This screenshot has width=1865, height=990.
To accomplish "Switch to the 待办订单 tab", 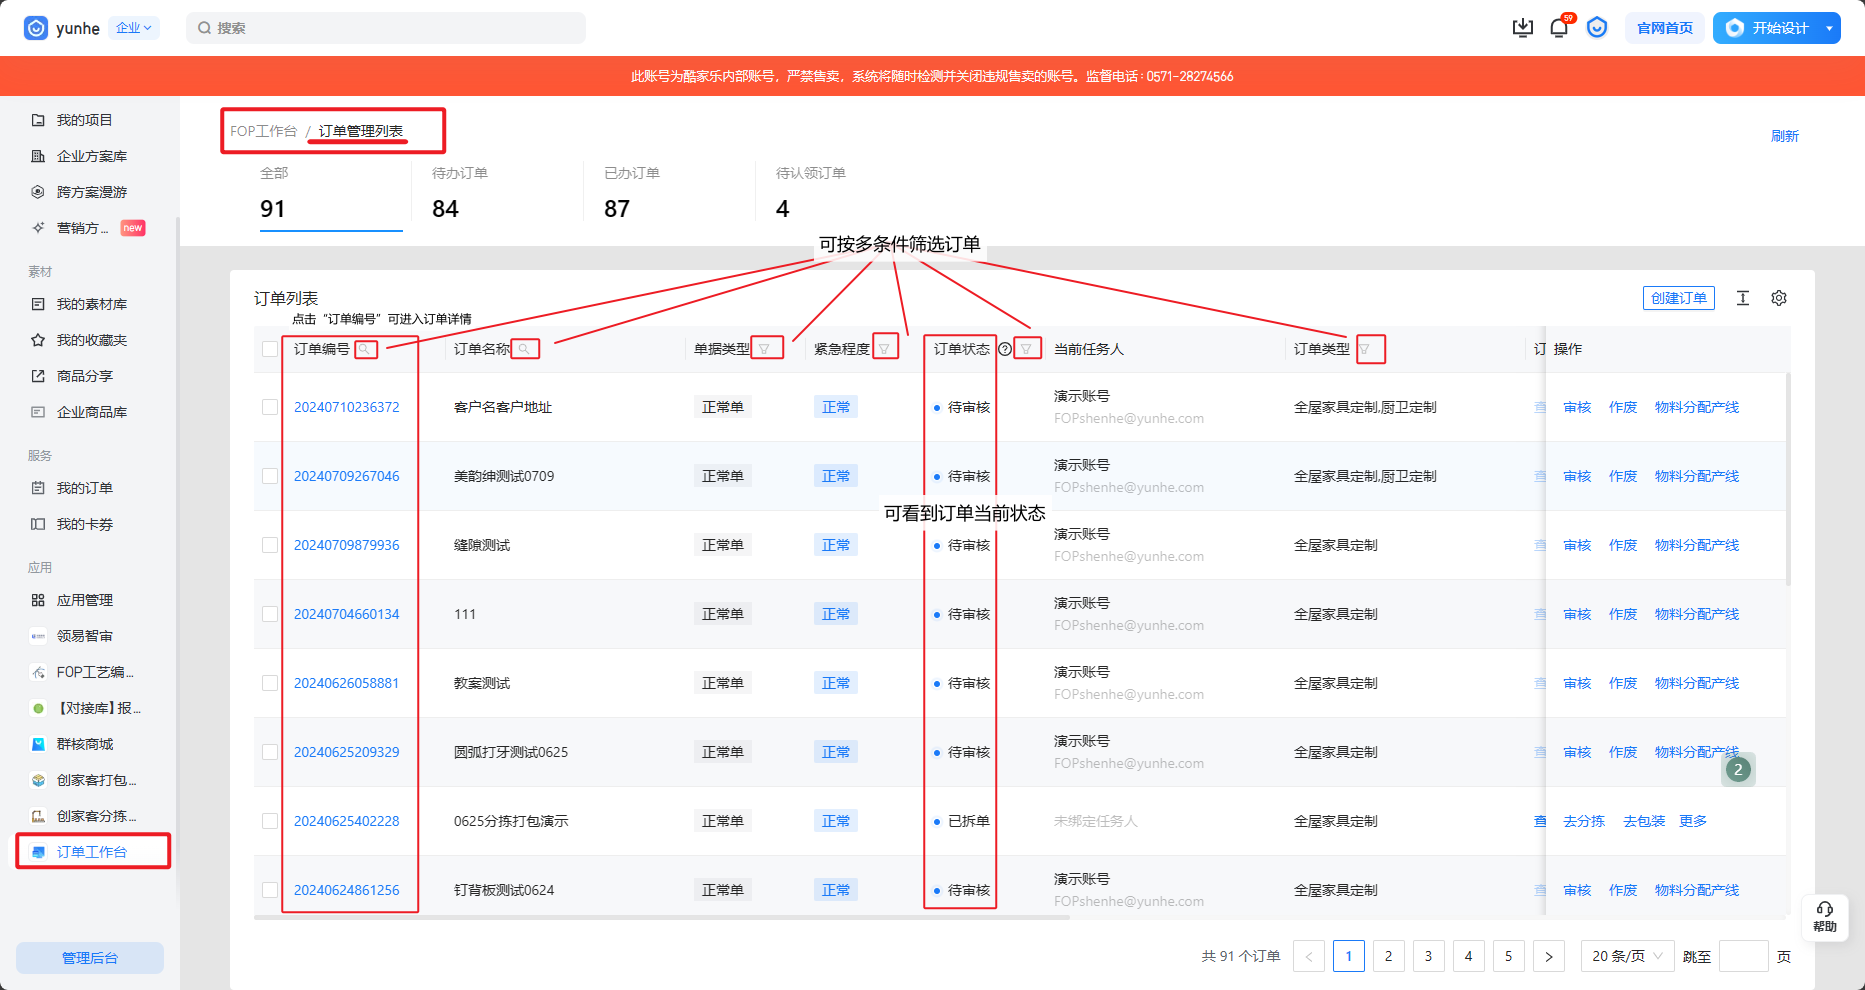I will [460, 194].
